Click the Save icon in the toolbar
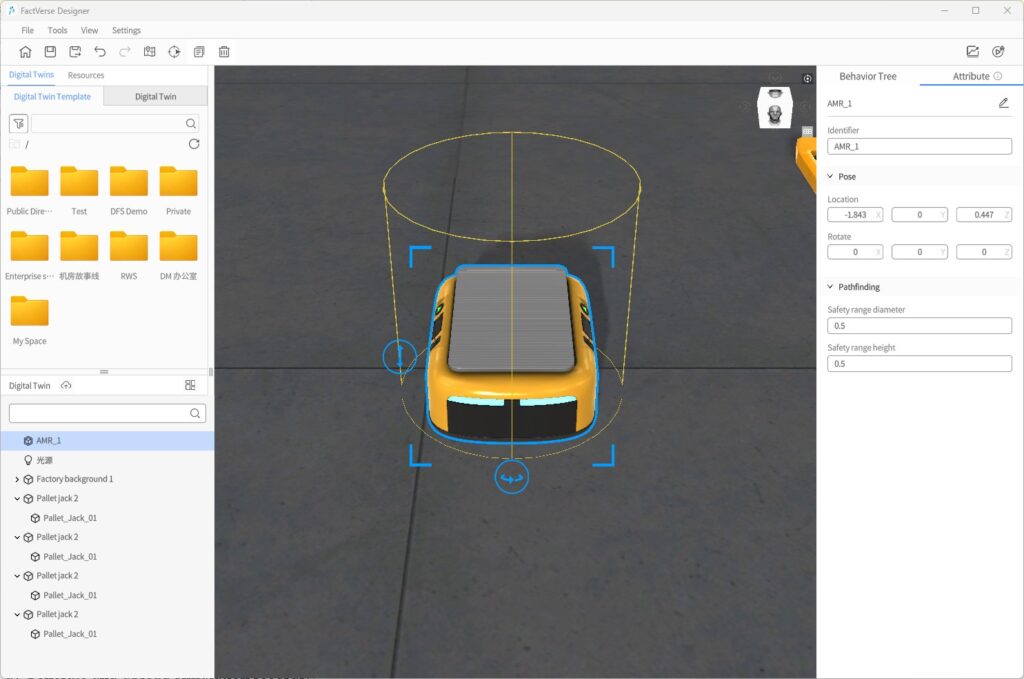 (50, 52)
